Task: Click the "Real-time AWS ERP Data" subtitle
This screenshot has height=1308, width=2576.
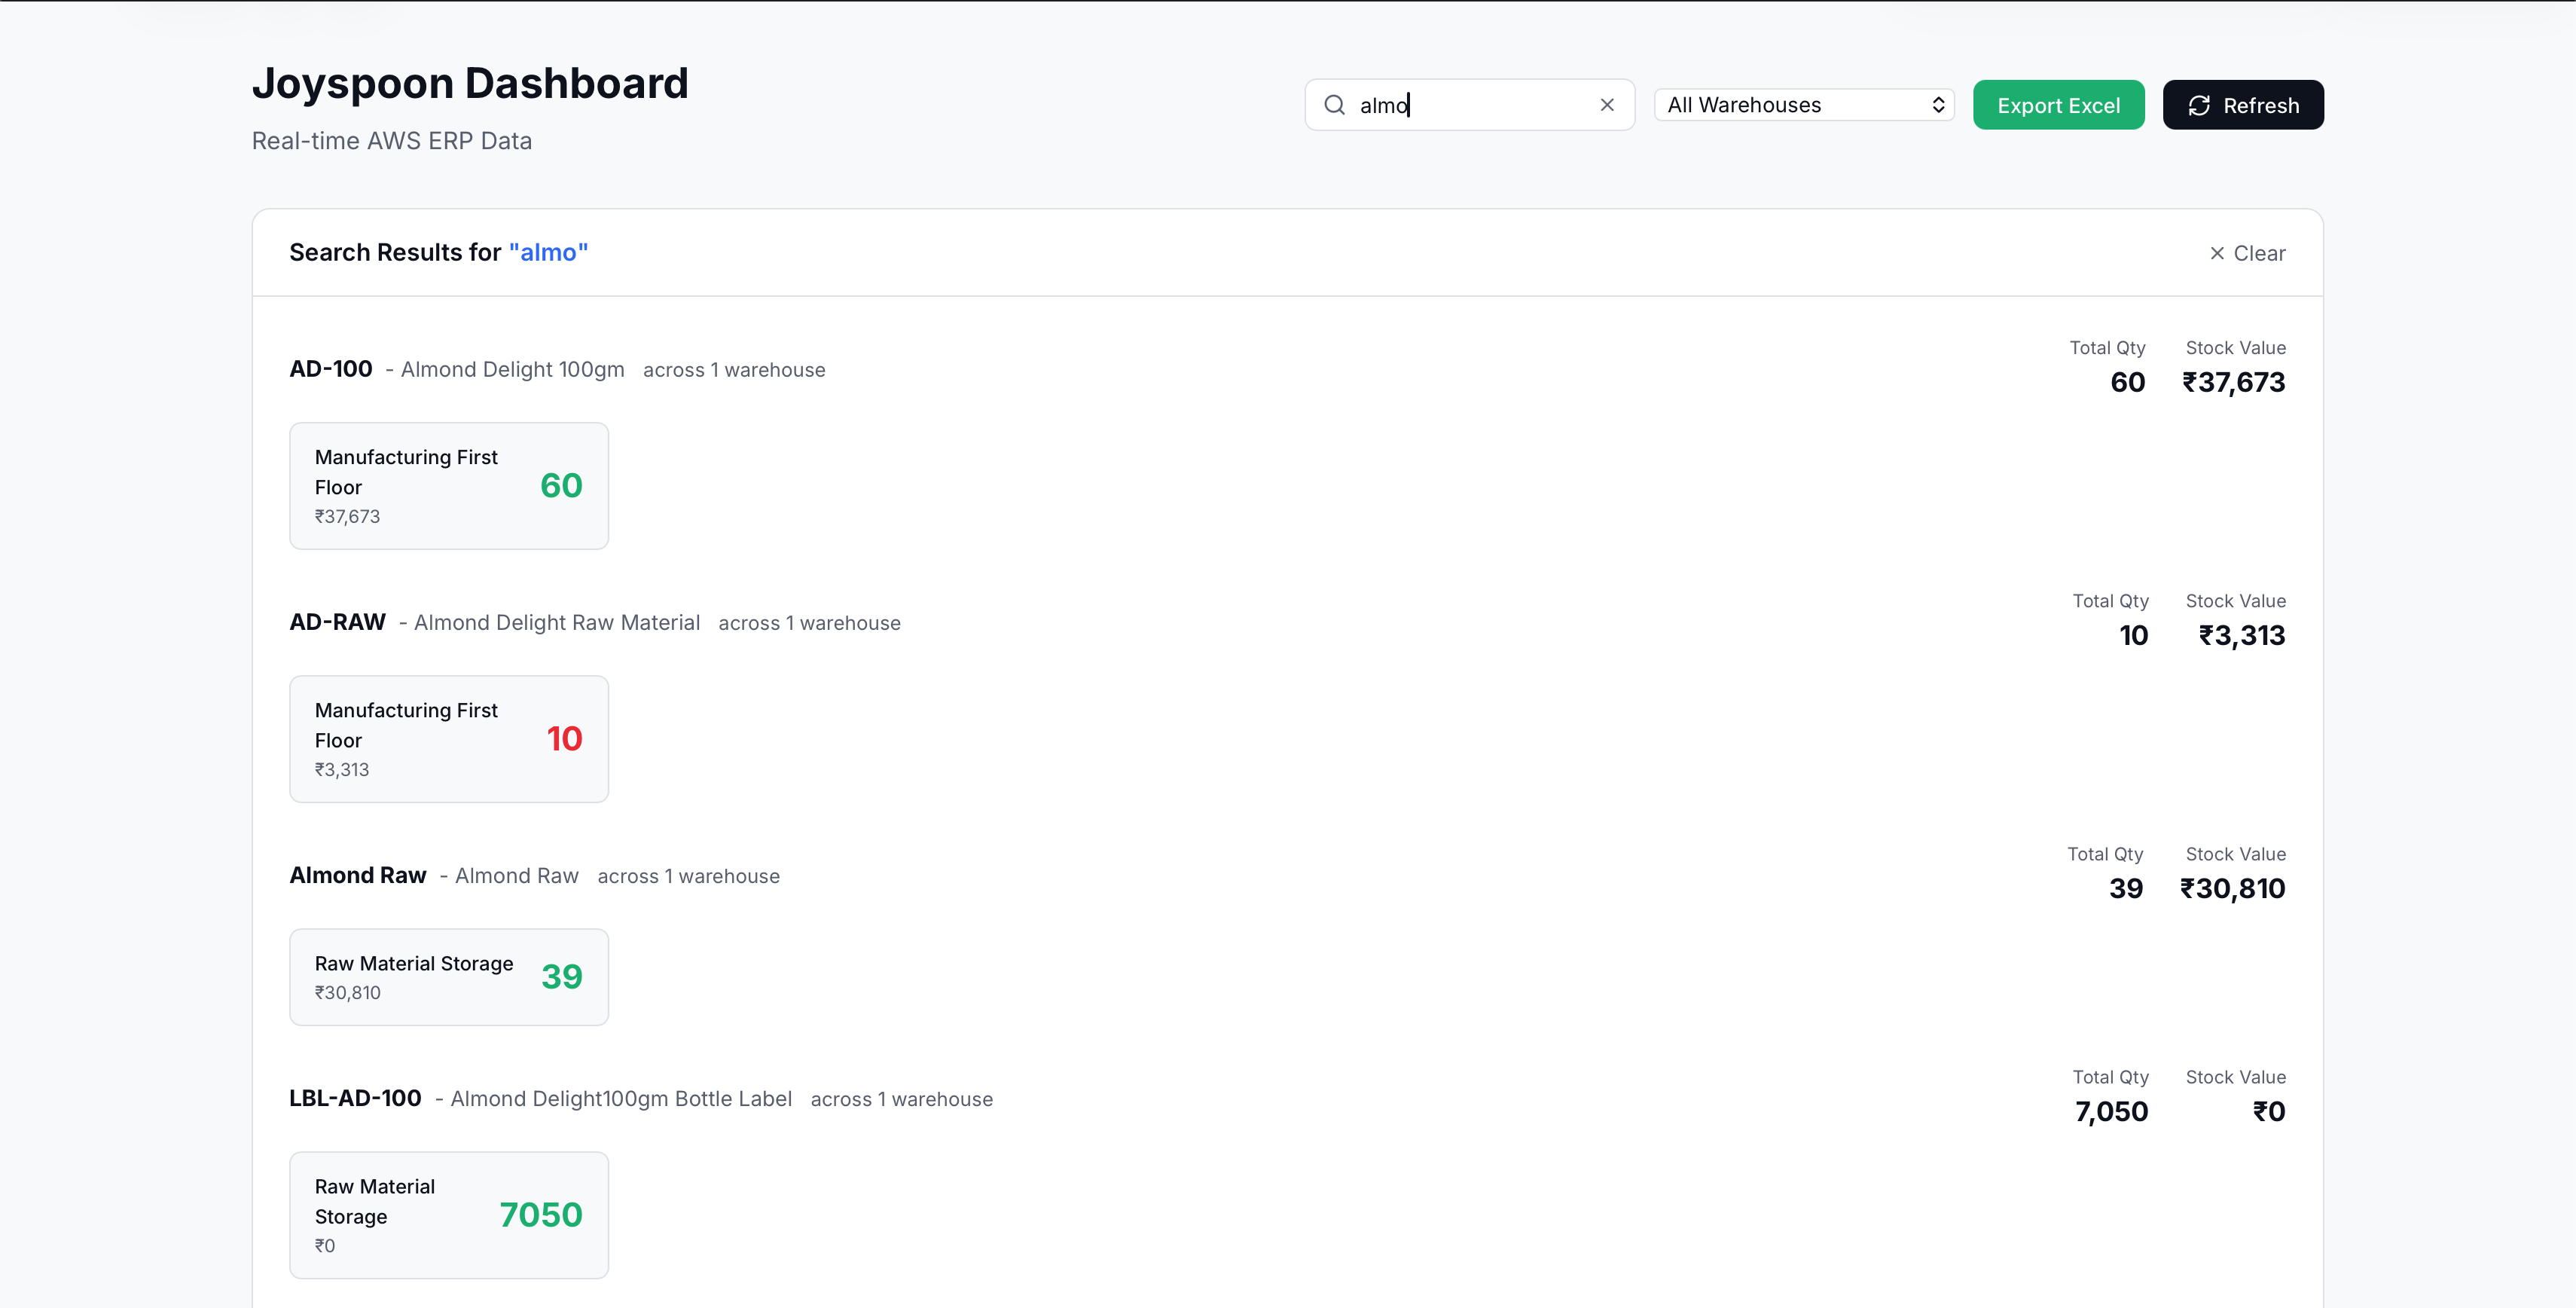Action: [392, 141]
